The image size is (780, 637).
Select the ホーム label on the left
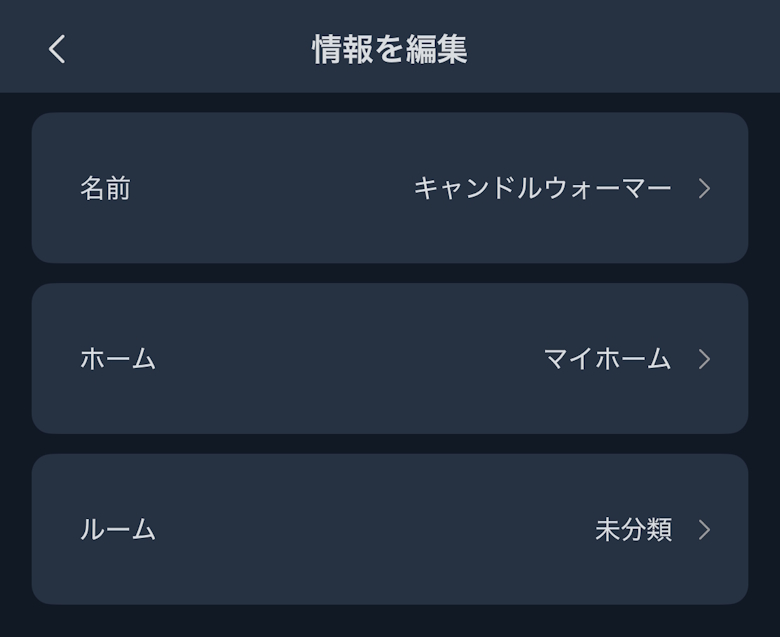point(118,359)
